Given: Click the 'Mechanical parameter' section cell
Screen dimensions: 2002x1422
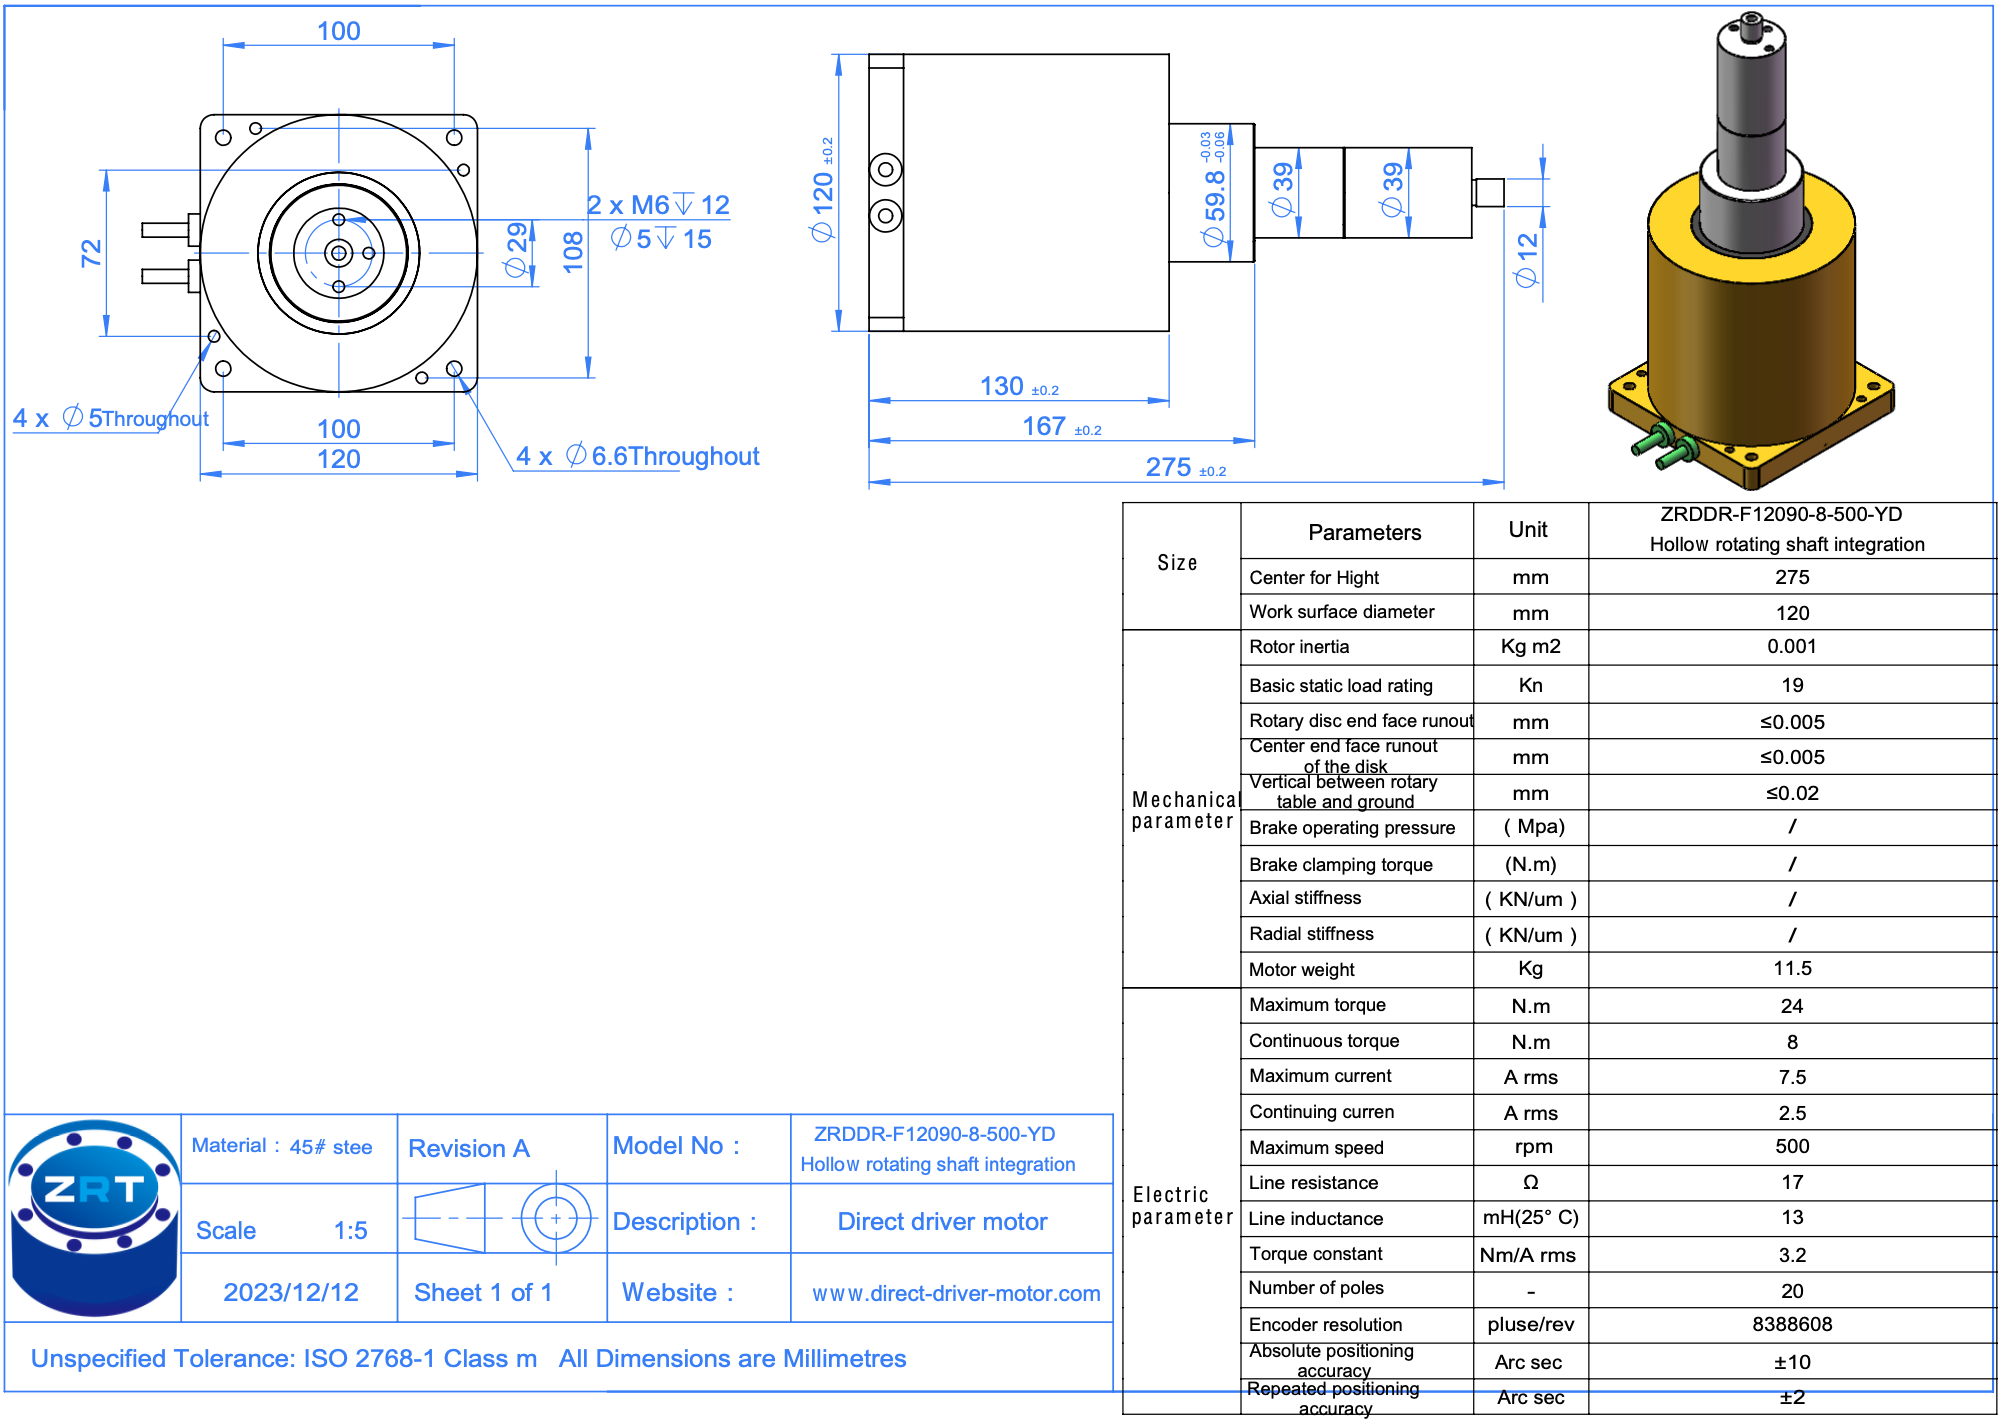Looking at the screenshot, I should 1181,809.
